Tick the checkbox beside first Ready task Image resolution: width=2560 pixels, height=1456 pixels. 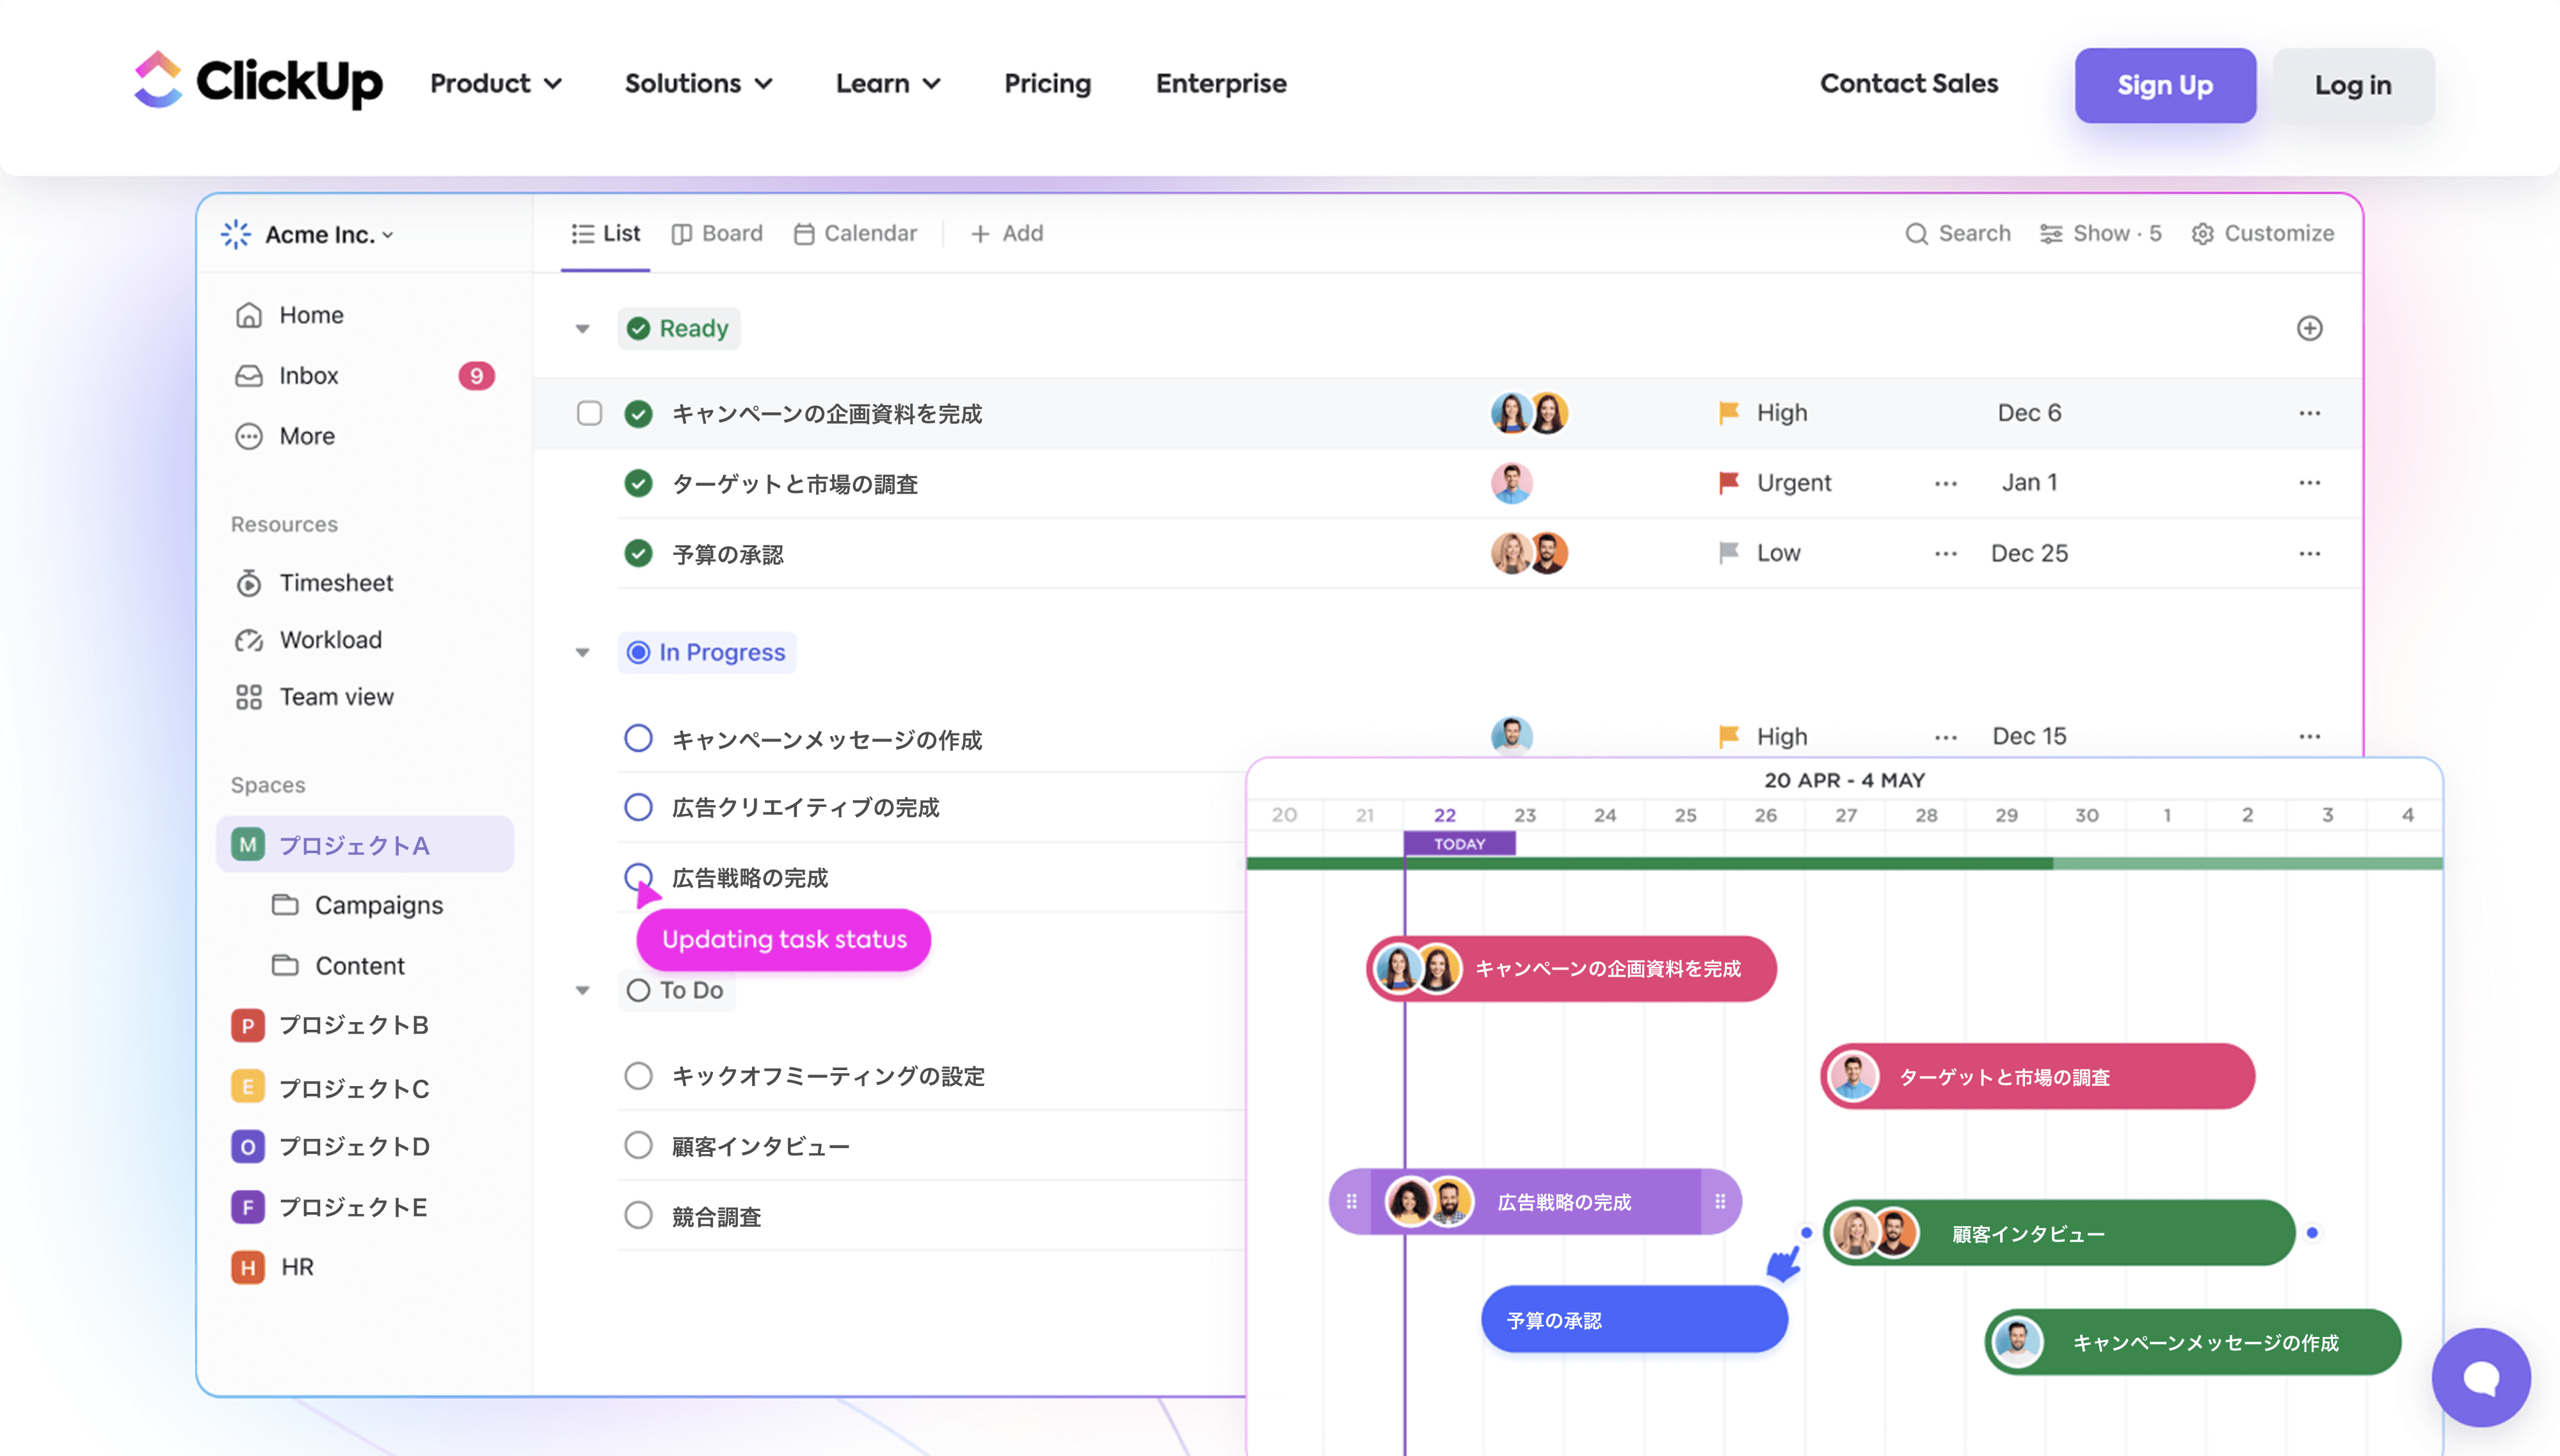(x=589, y=414)
